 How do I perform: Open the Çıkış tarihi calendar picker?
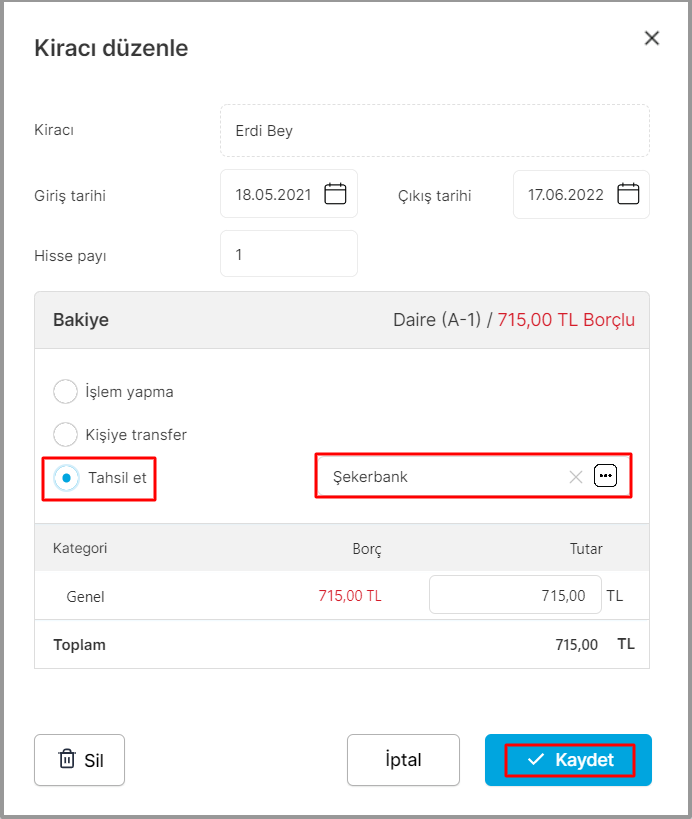coord(628,194)
